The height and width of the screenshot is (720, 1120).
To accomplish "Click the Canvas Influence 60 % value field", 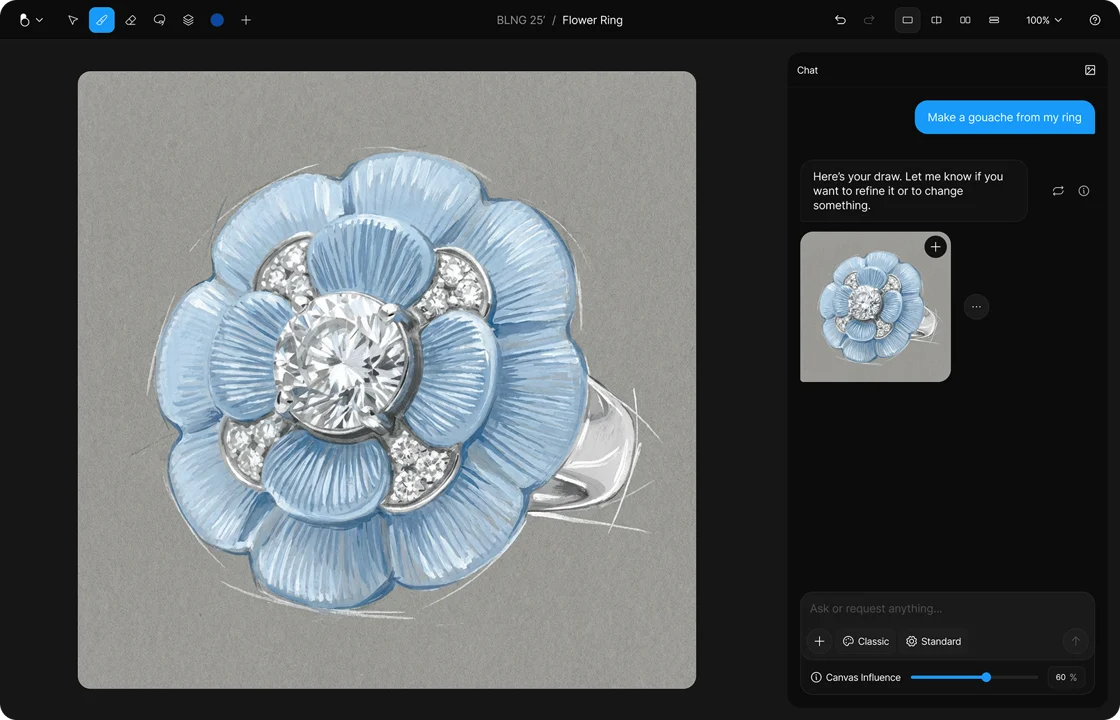I will [x=1066, y=677].
